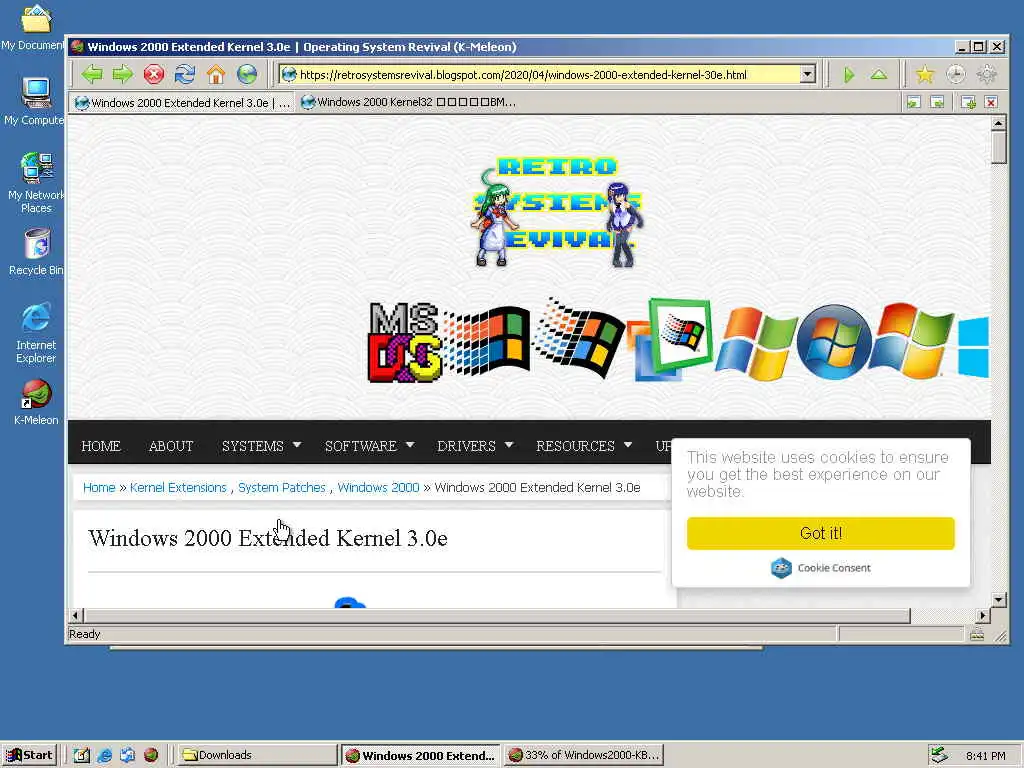Viewport: 1024px width, 768px height.
Task: Click the Cookie Consent link
Action: pos(820,568)
